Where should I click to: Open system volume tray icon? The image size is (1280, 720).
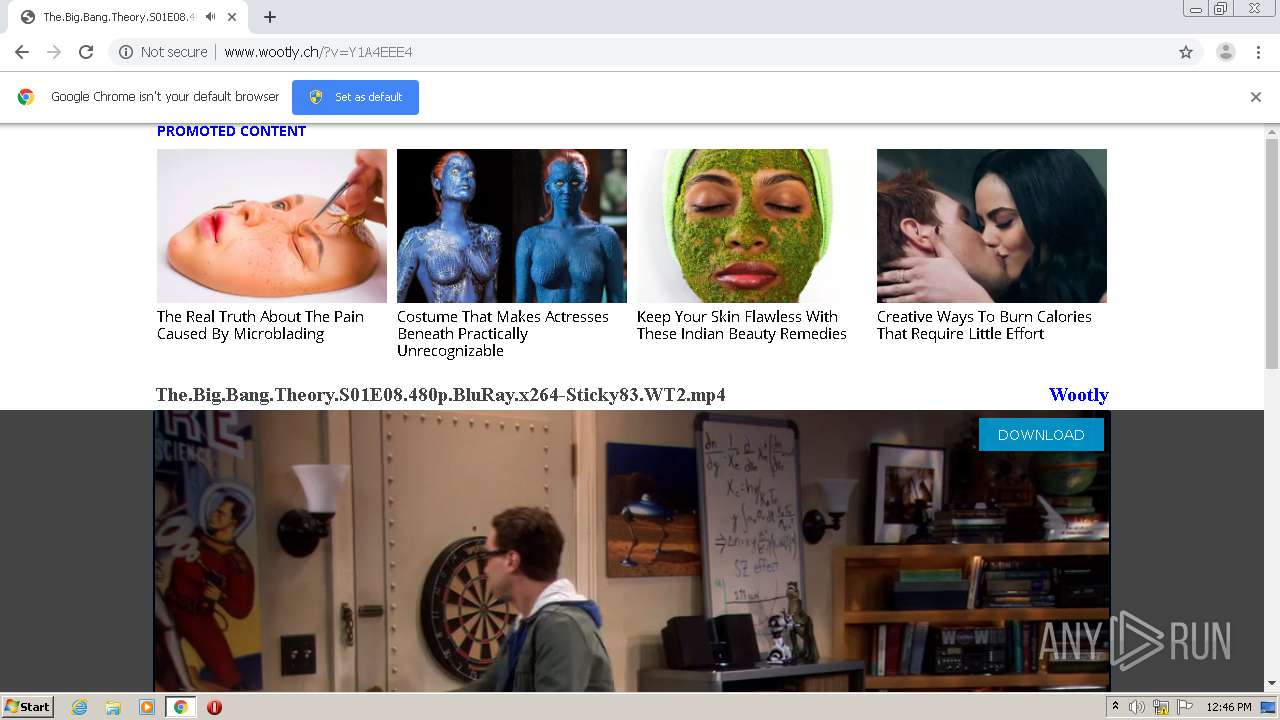point(1137,707)
